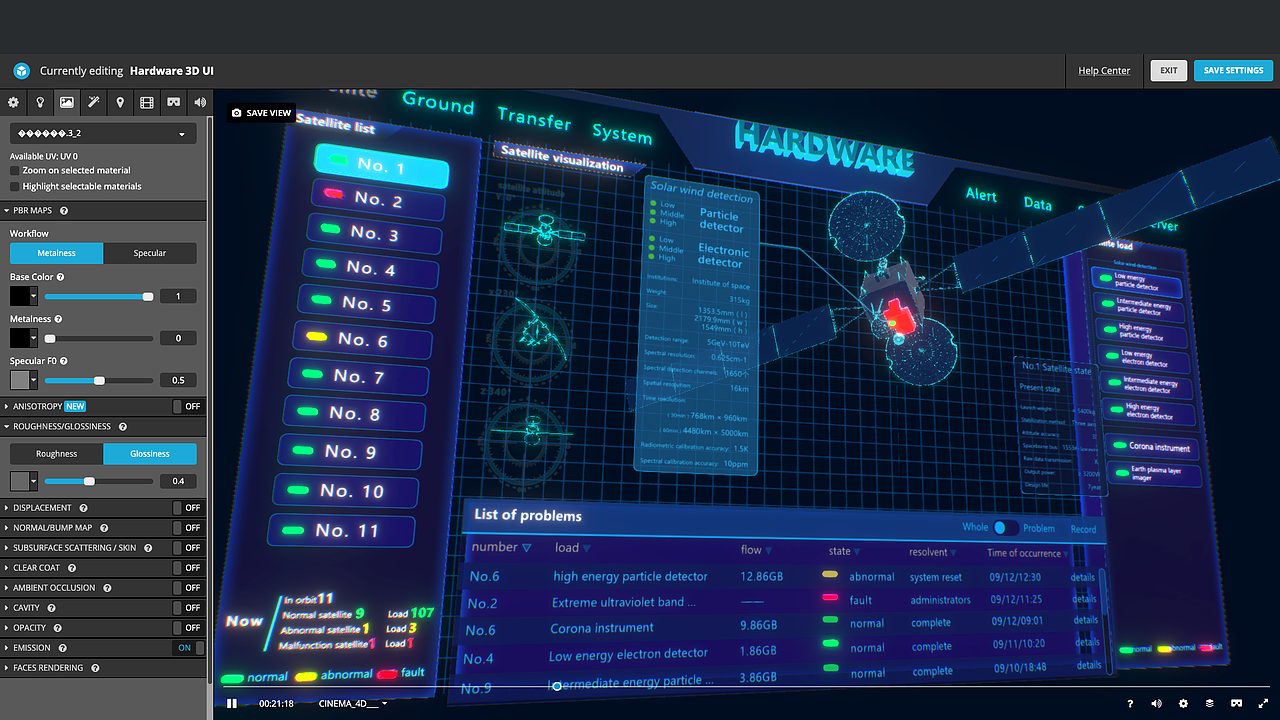The image size is (1280, 720).
Task: Toggle Anisotropy on
Action: [188, 407]
